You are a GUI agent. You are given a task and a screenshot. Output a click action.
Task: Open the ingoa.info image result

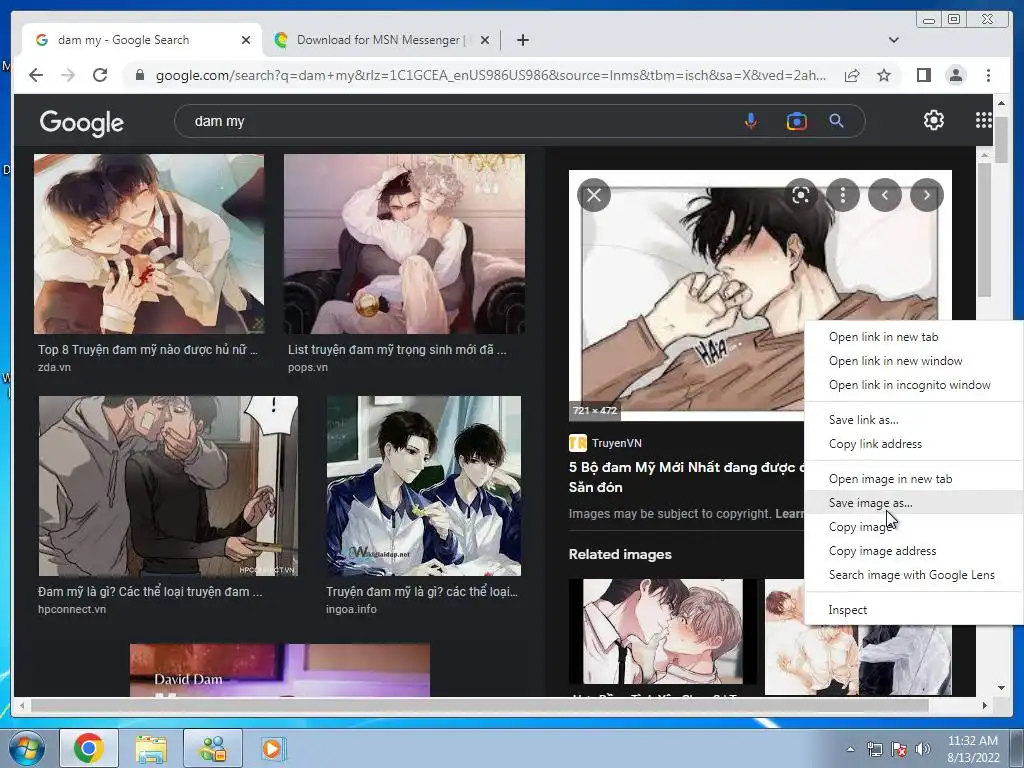pyautogui.click(x=423, y=486)
